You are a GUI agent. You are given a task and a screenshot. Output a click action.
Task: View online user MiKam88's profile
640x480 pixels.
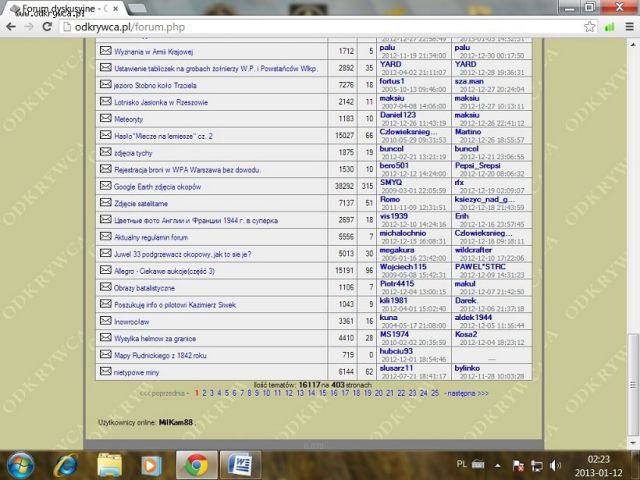[175, 422]
